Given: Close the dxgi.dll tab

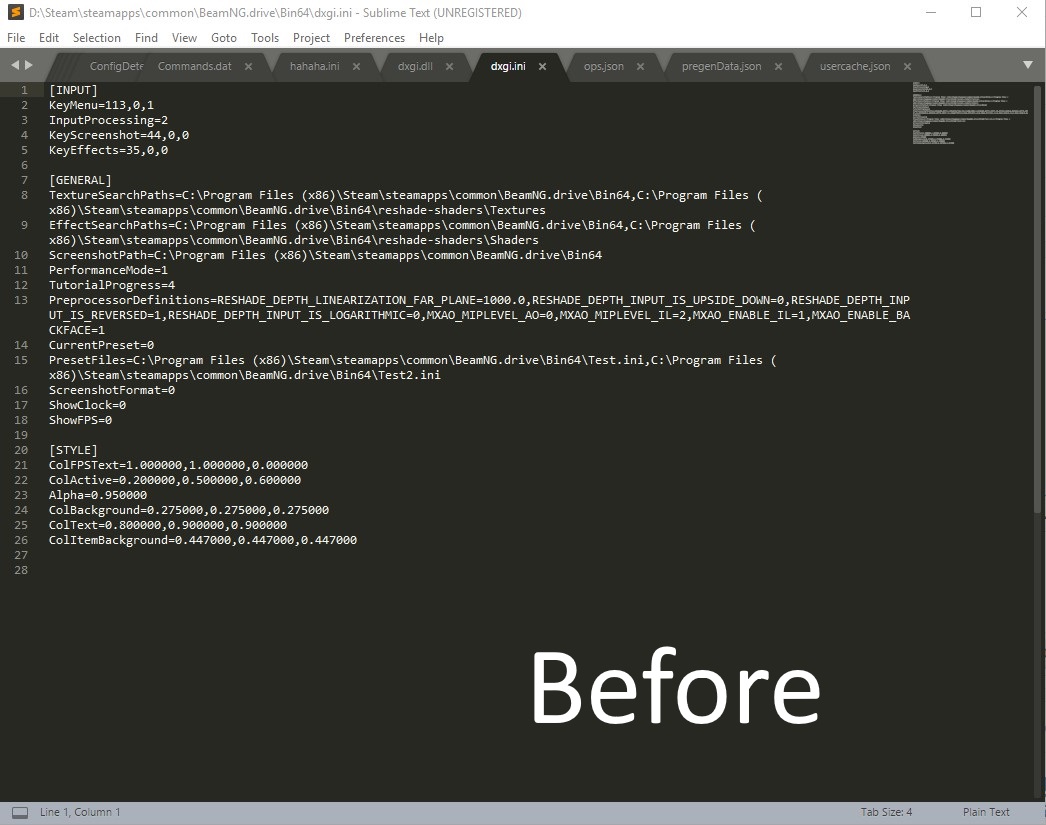Looking at the screenshot, I should point(449,66).
